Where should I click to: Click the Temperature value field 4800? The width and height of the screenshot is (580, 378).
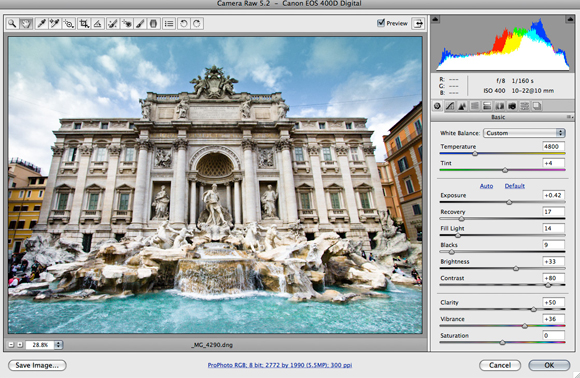click(x=553, y=146)
